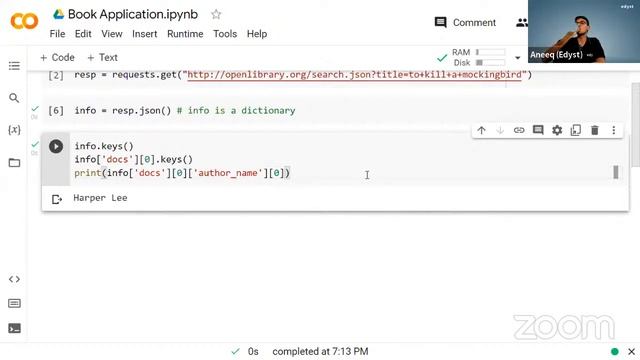
Task: Open the cell settings gear
Action: (x=557, y=130)
